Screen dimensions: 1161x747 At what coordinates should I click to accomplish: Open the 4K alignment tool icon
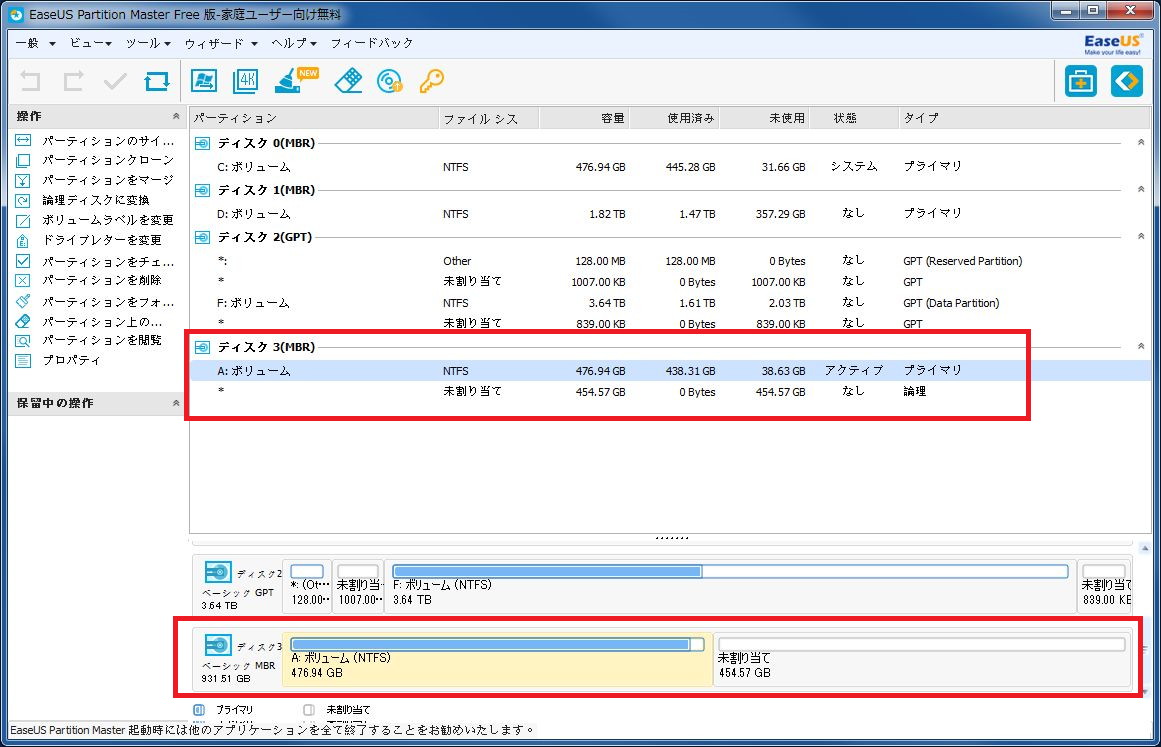[x=245, y=81]
